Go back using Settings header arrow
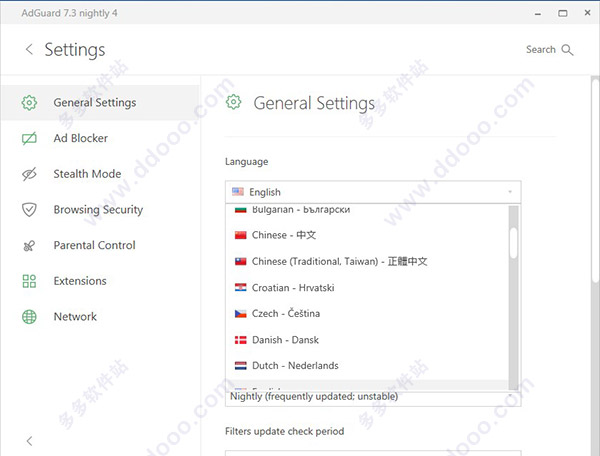The height and width of the screenshot is (456, 600). (29, 49)
